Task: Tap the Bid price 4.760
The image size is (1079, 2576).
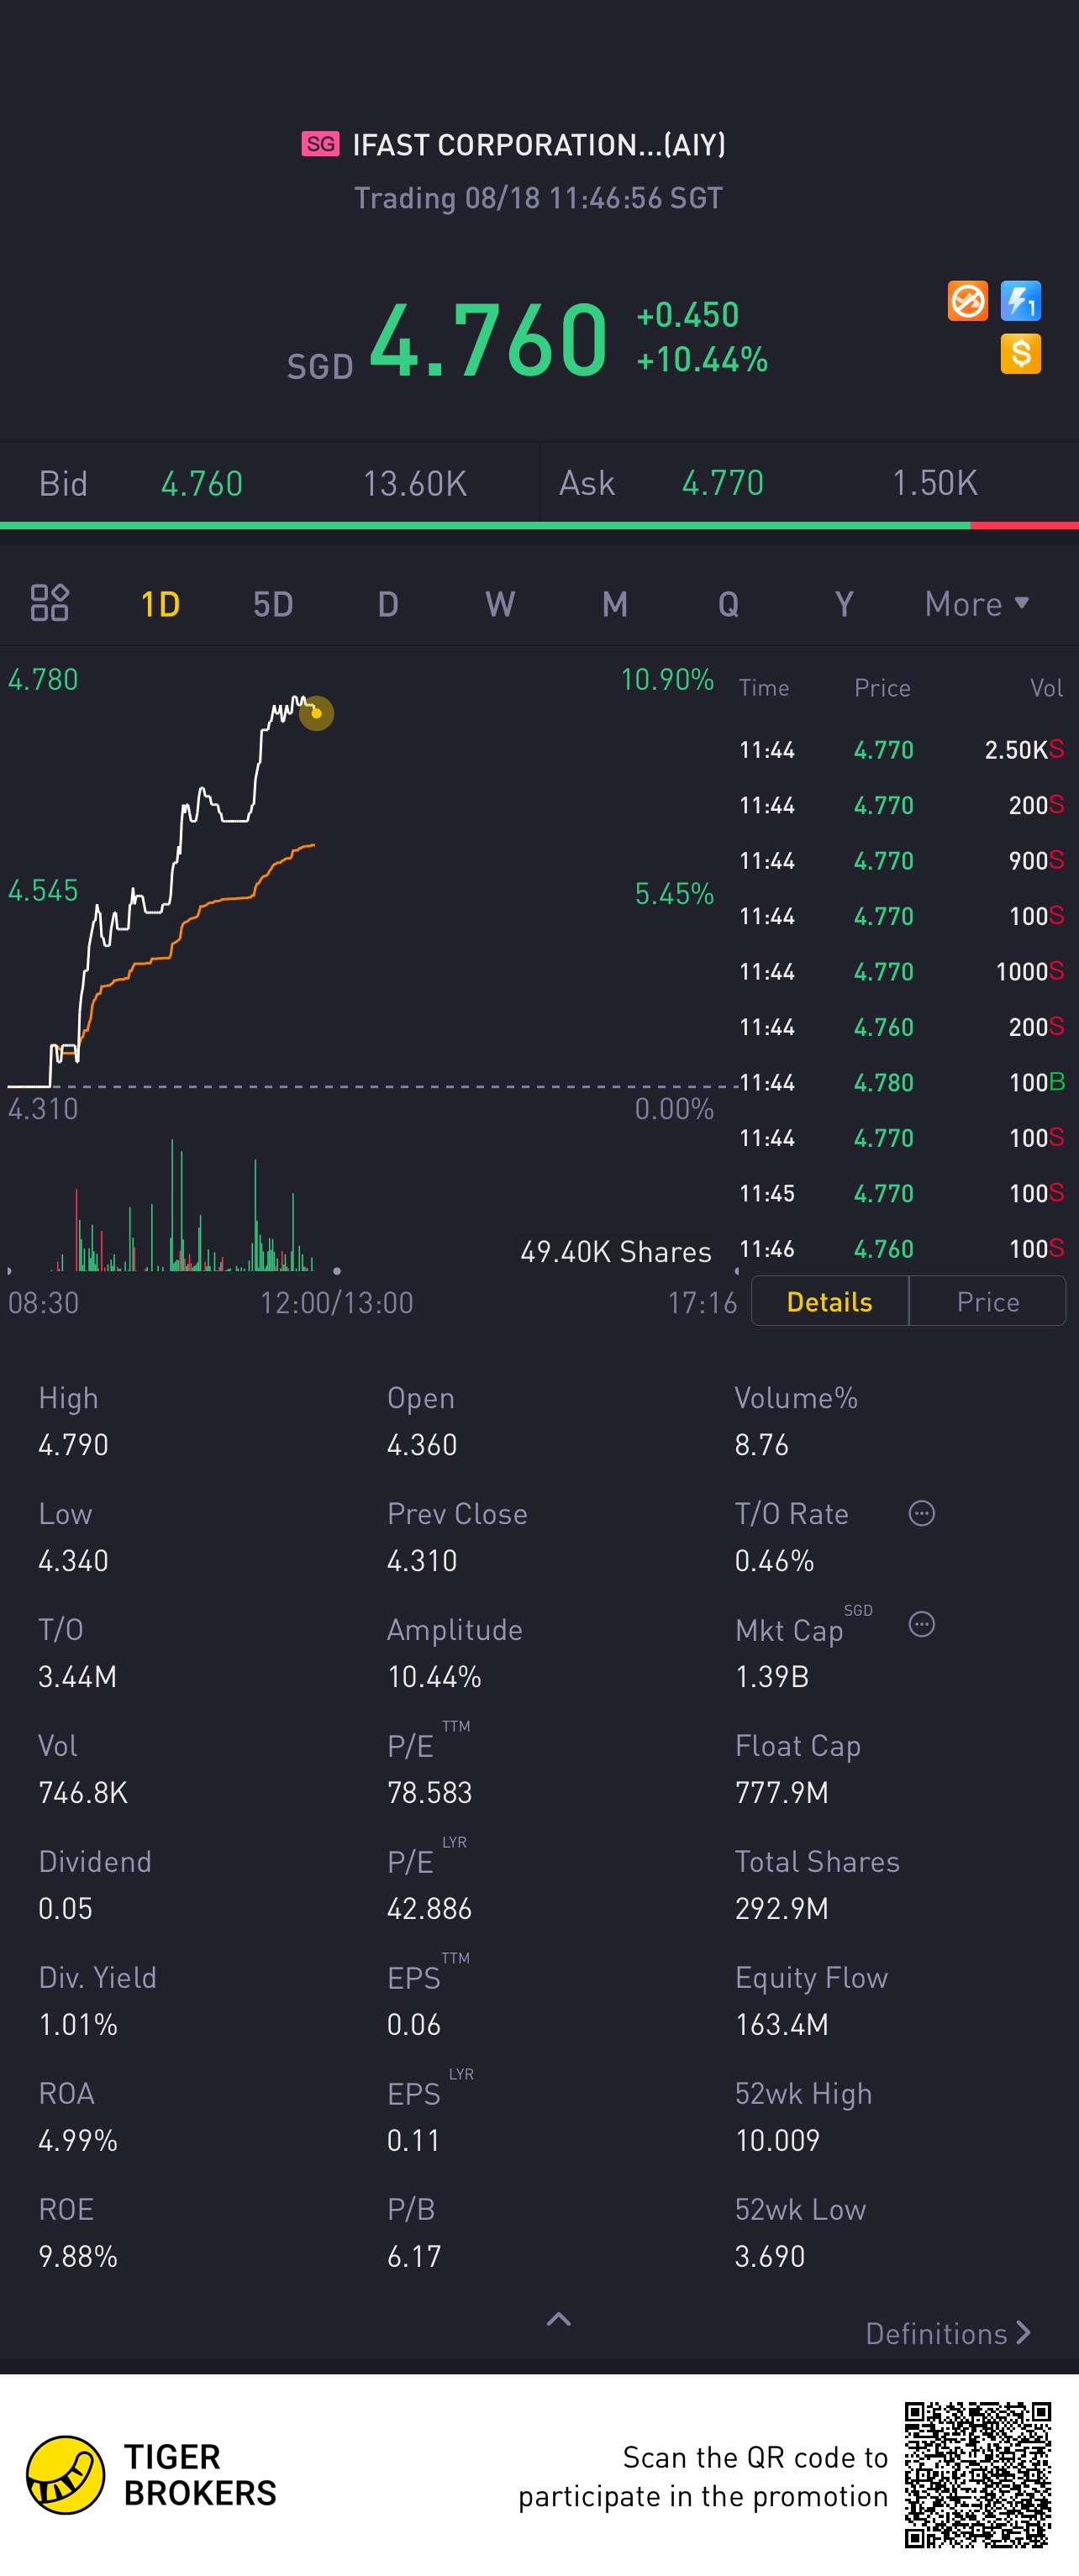Action: (x=202, y=484)
